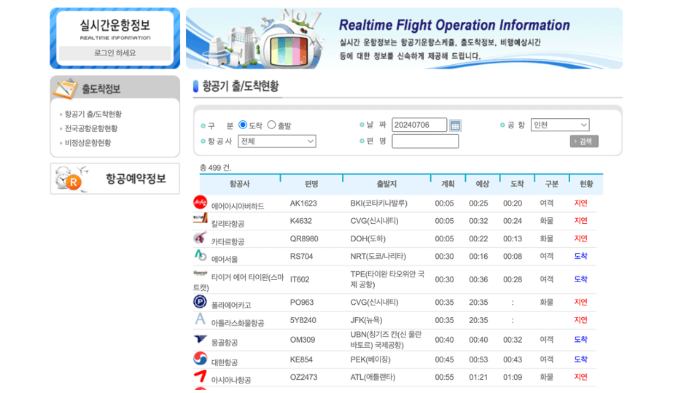Screen dimensions: 700x393
Task: Click flight number QR8980
Action: [x=304, y=239]
